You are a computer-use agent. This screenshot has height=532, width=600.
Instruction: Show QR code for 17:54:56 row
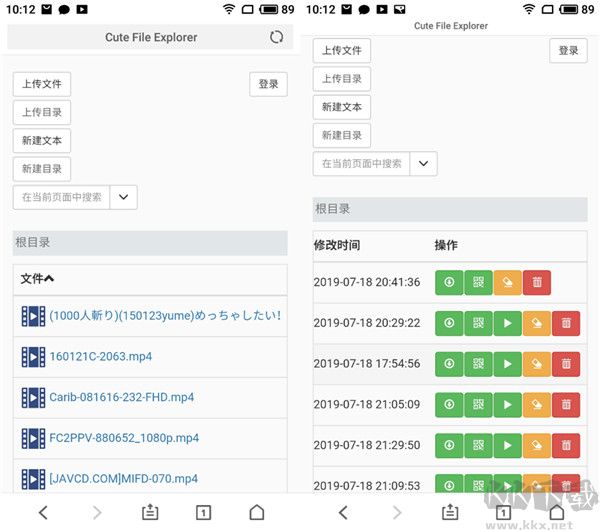coord(478,364)
